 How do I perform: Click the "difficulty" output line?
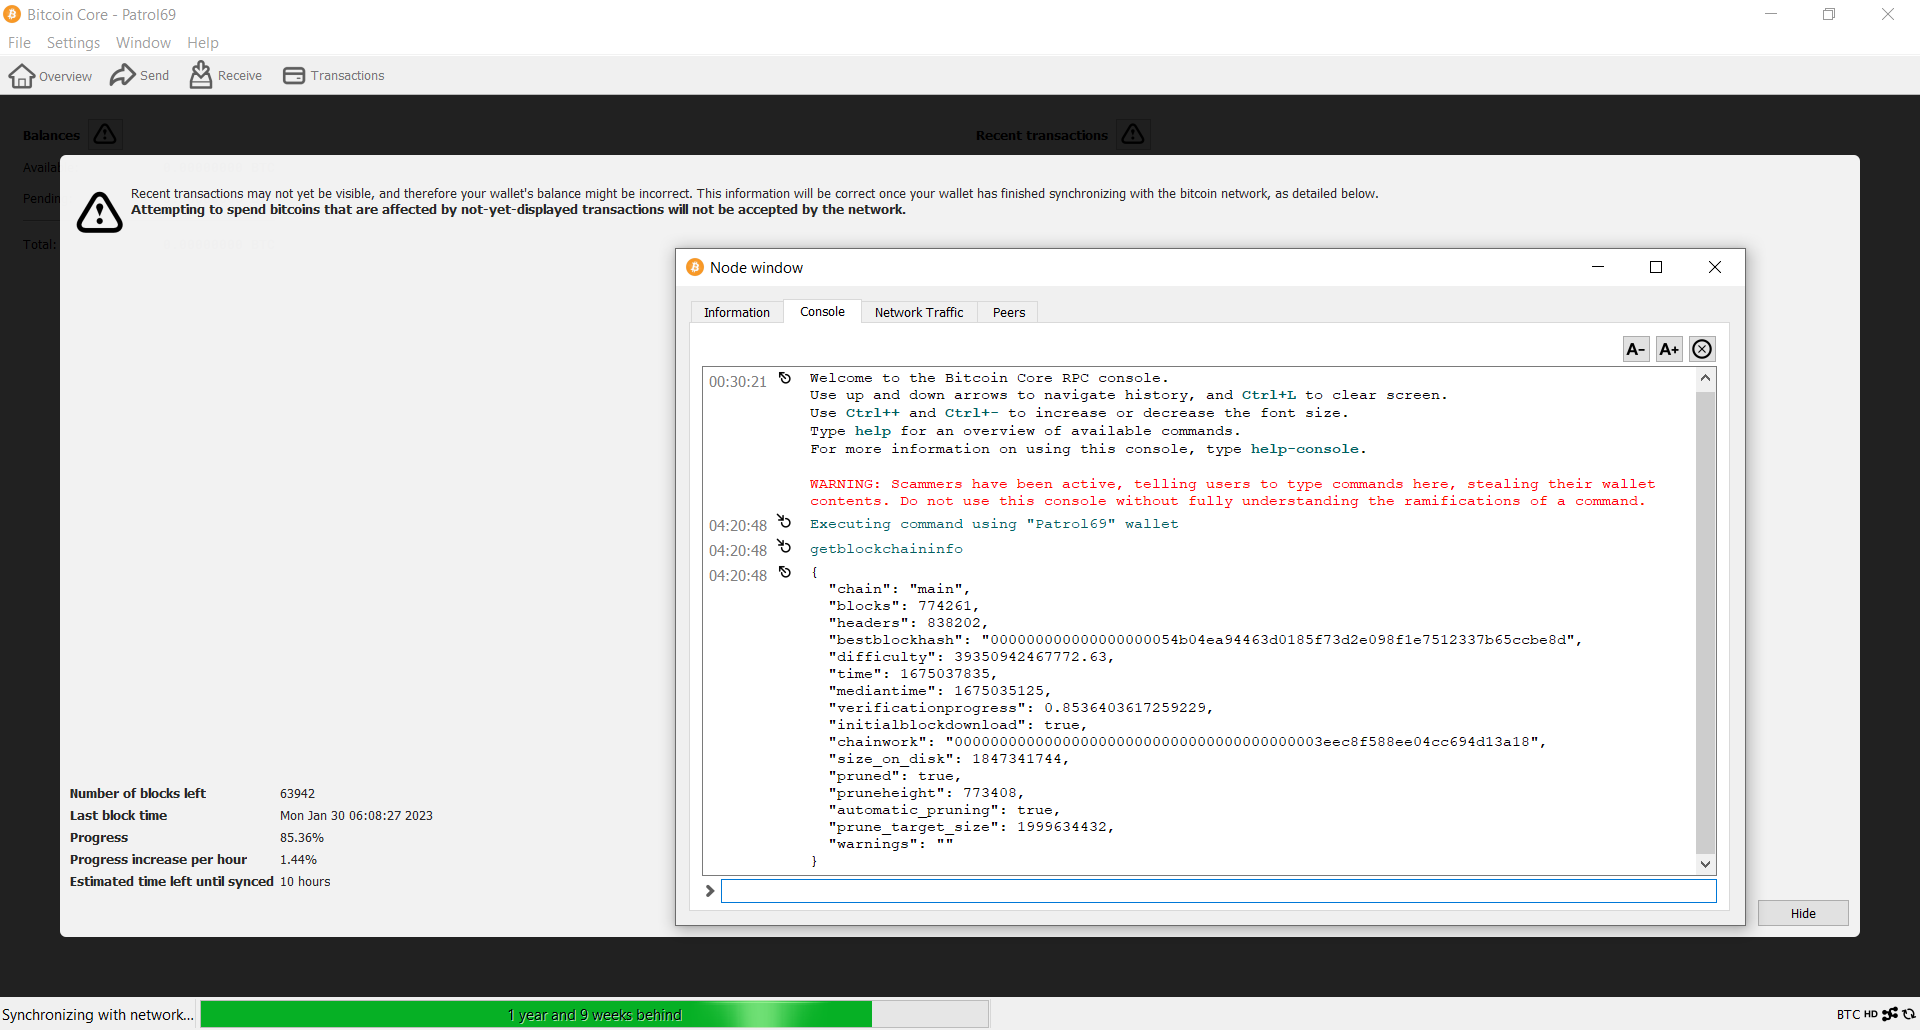click(970, 657)
